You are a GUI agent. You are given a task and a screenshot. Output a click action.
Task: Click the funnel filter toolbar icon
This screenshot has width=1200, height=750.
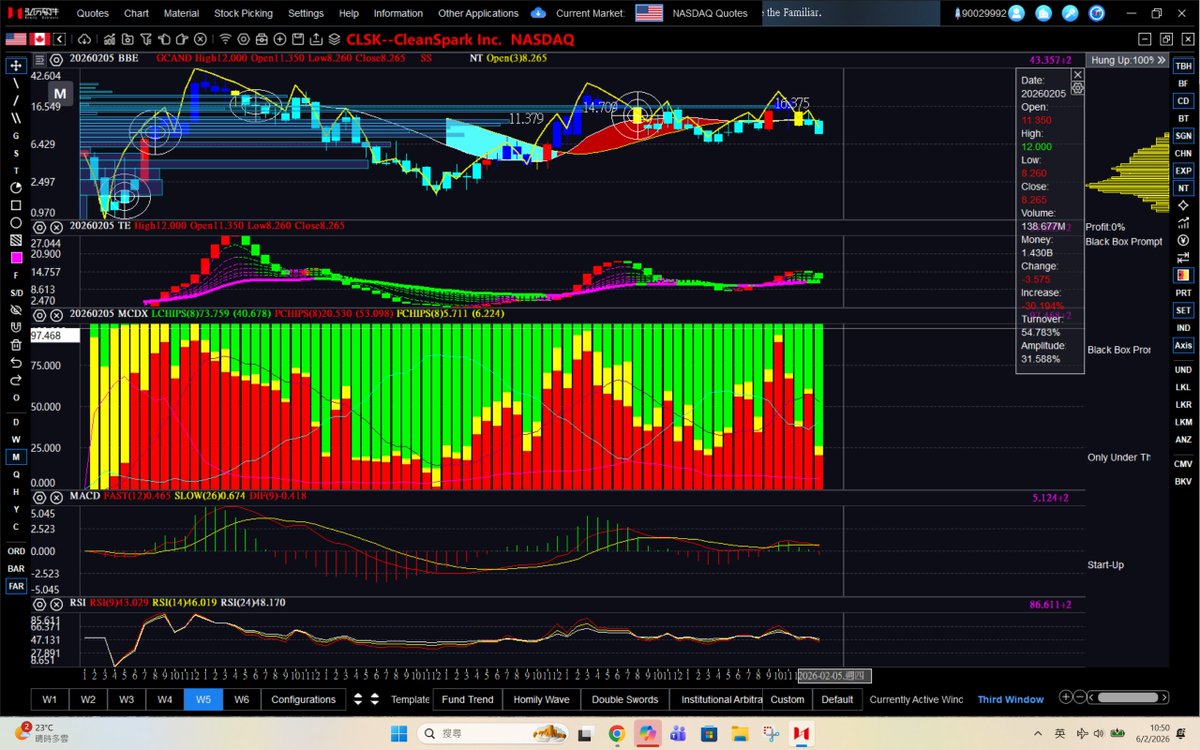(145, 39)
